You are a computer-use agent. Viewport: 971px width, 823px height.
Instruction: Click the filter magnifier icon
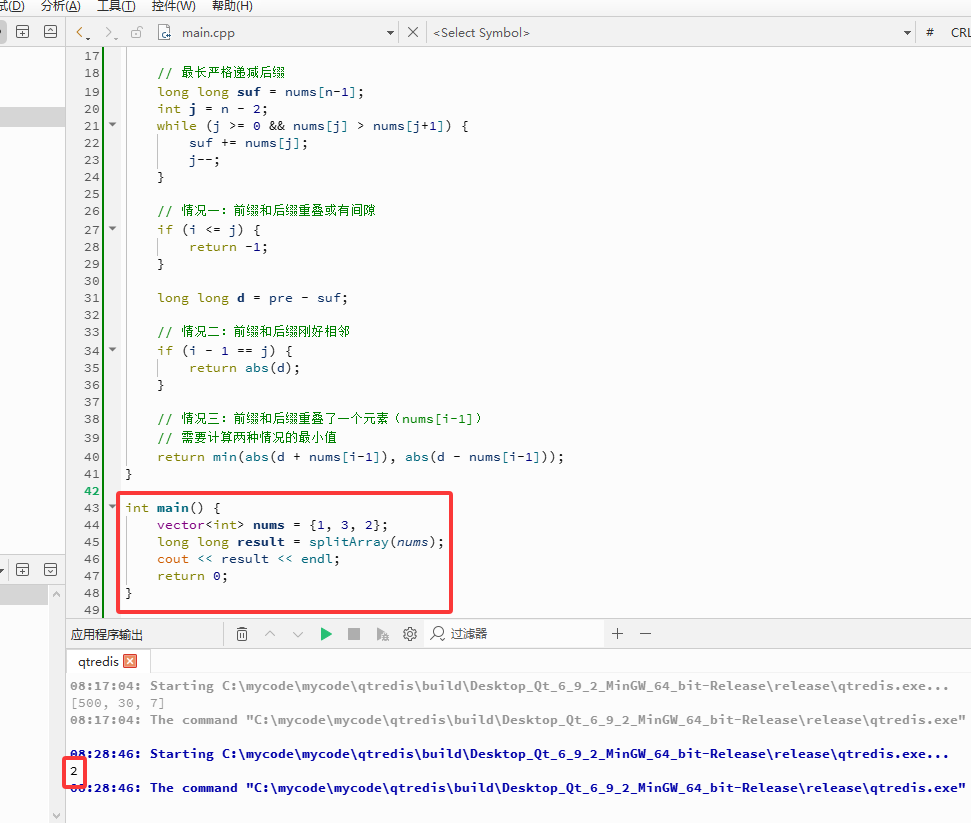tap(438, 634)
